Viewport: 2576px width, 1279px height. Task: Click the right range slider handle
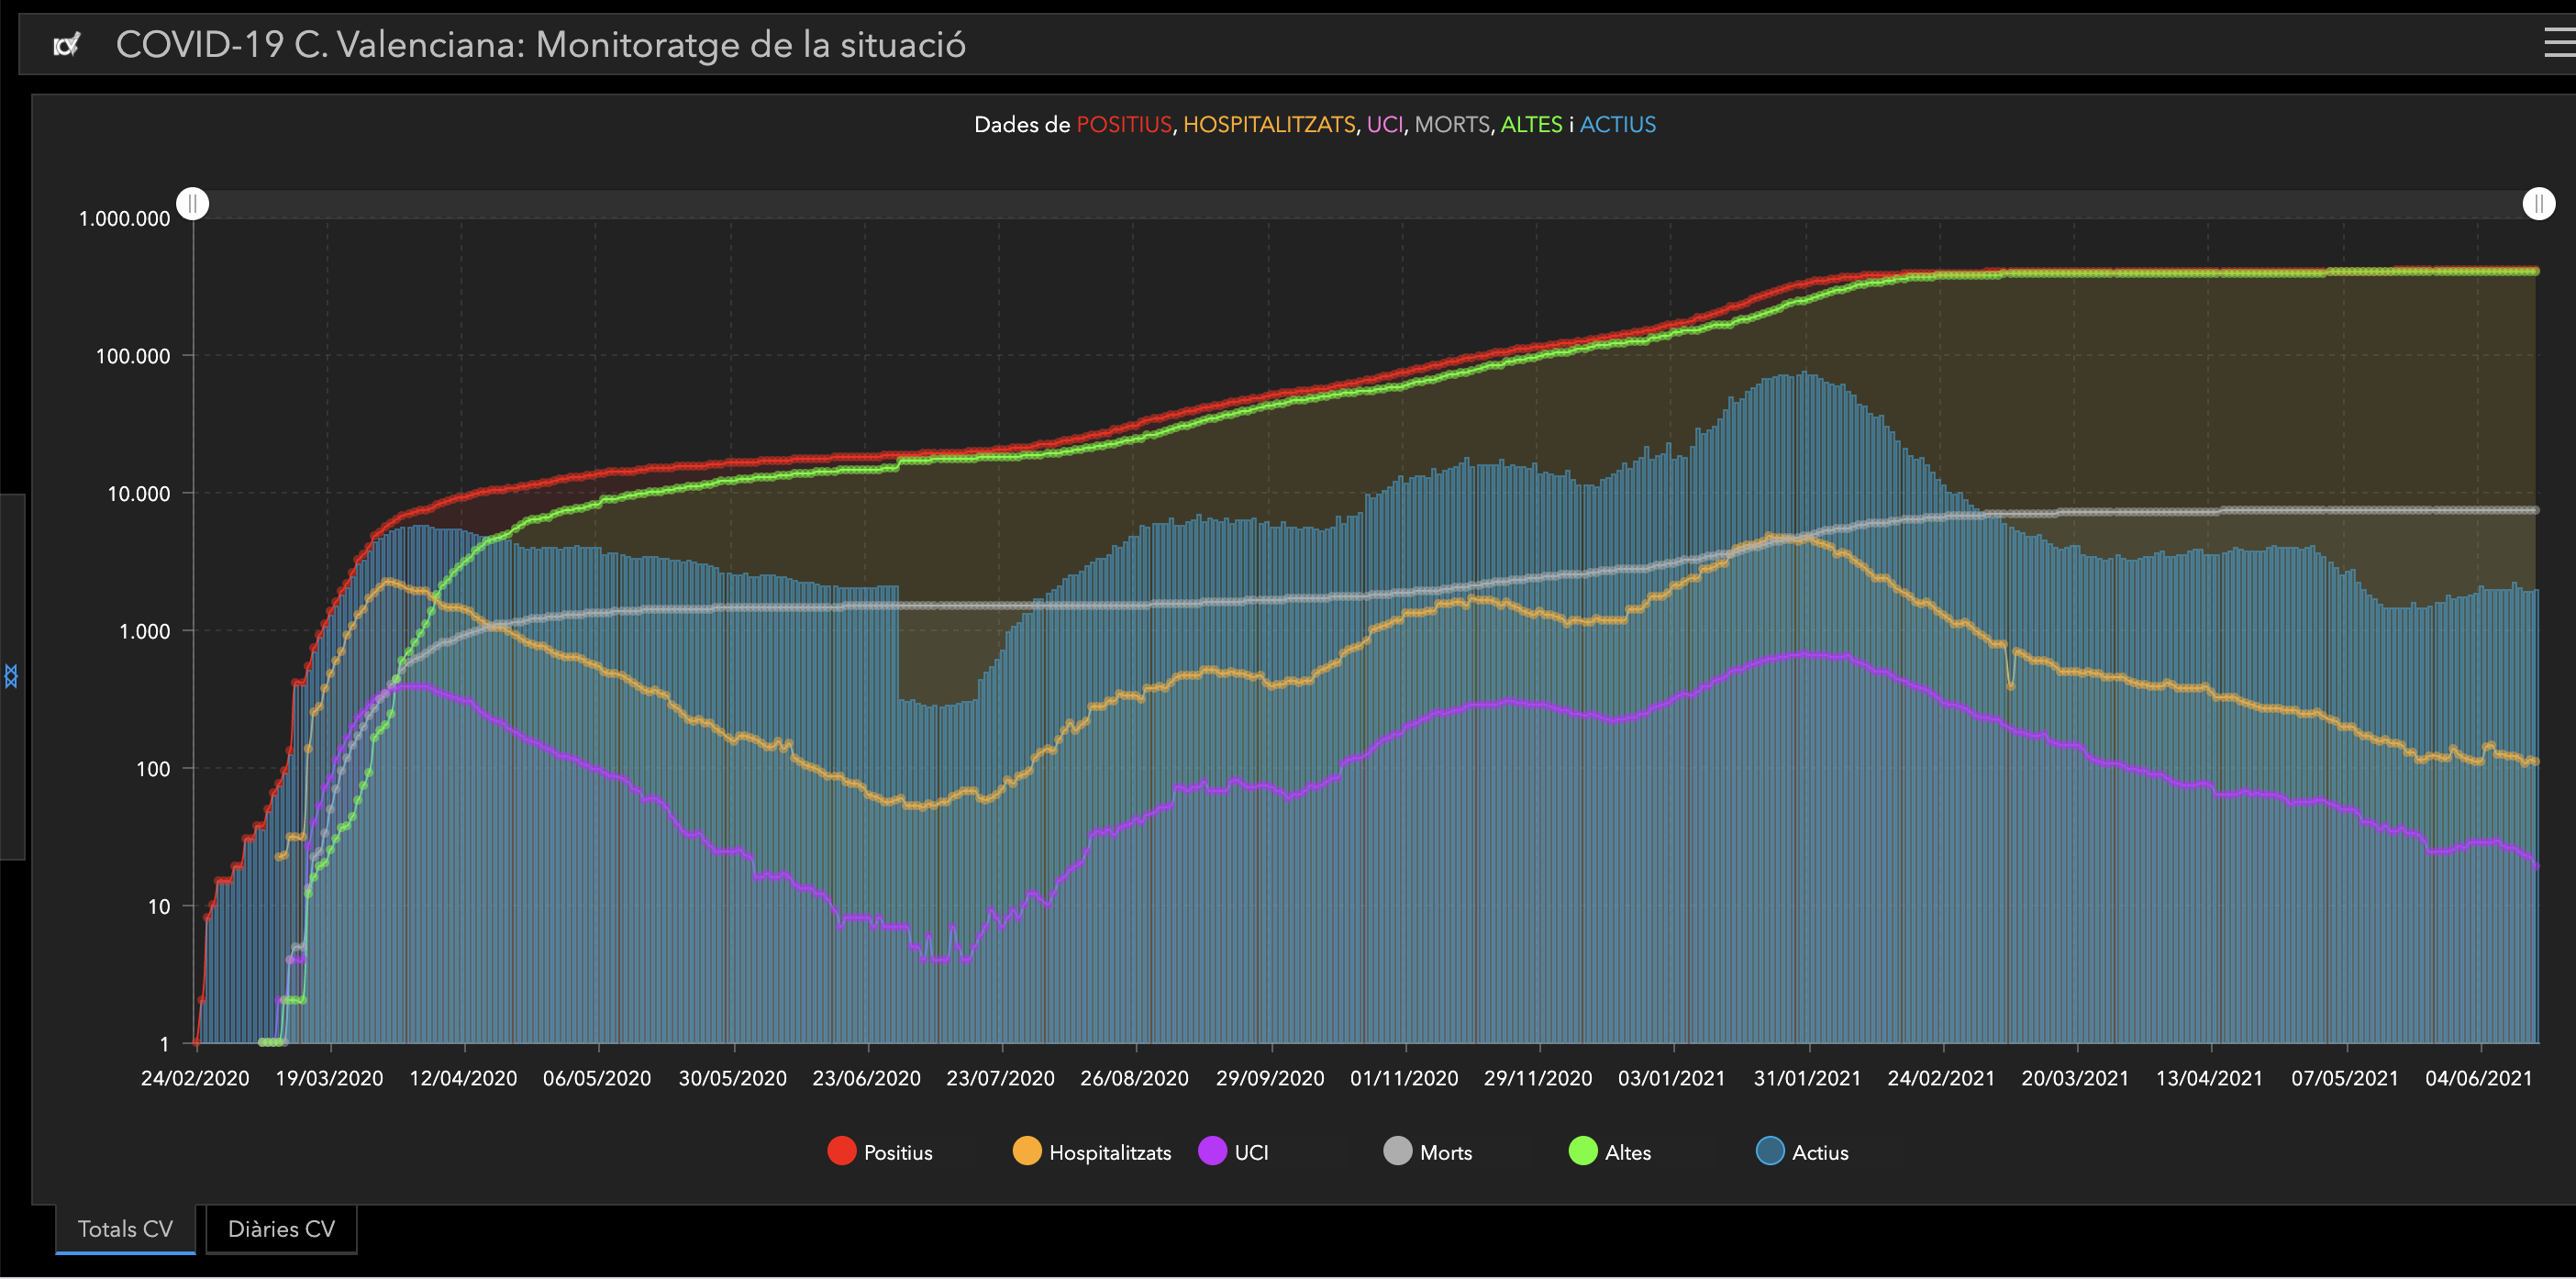pos(2538,204)
